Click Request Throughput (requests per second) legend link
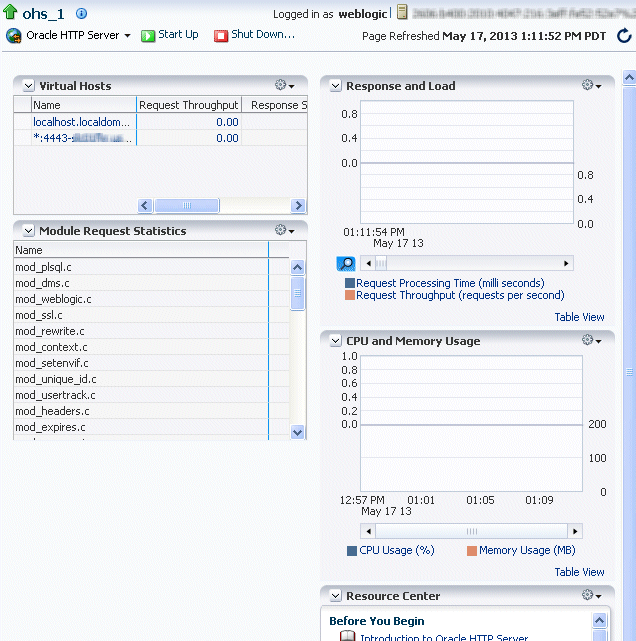636x641 pixels. click(460, 295)
